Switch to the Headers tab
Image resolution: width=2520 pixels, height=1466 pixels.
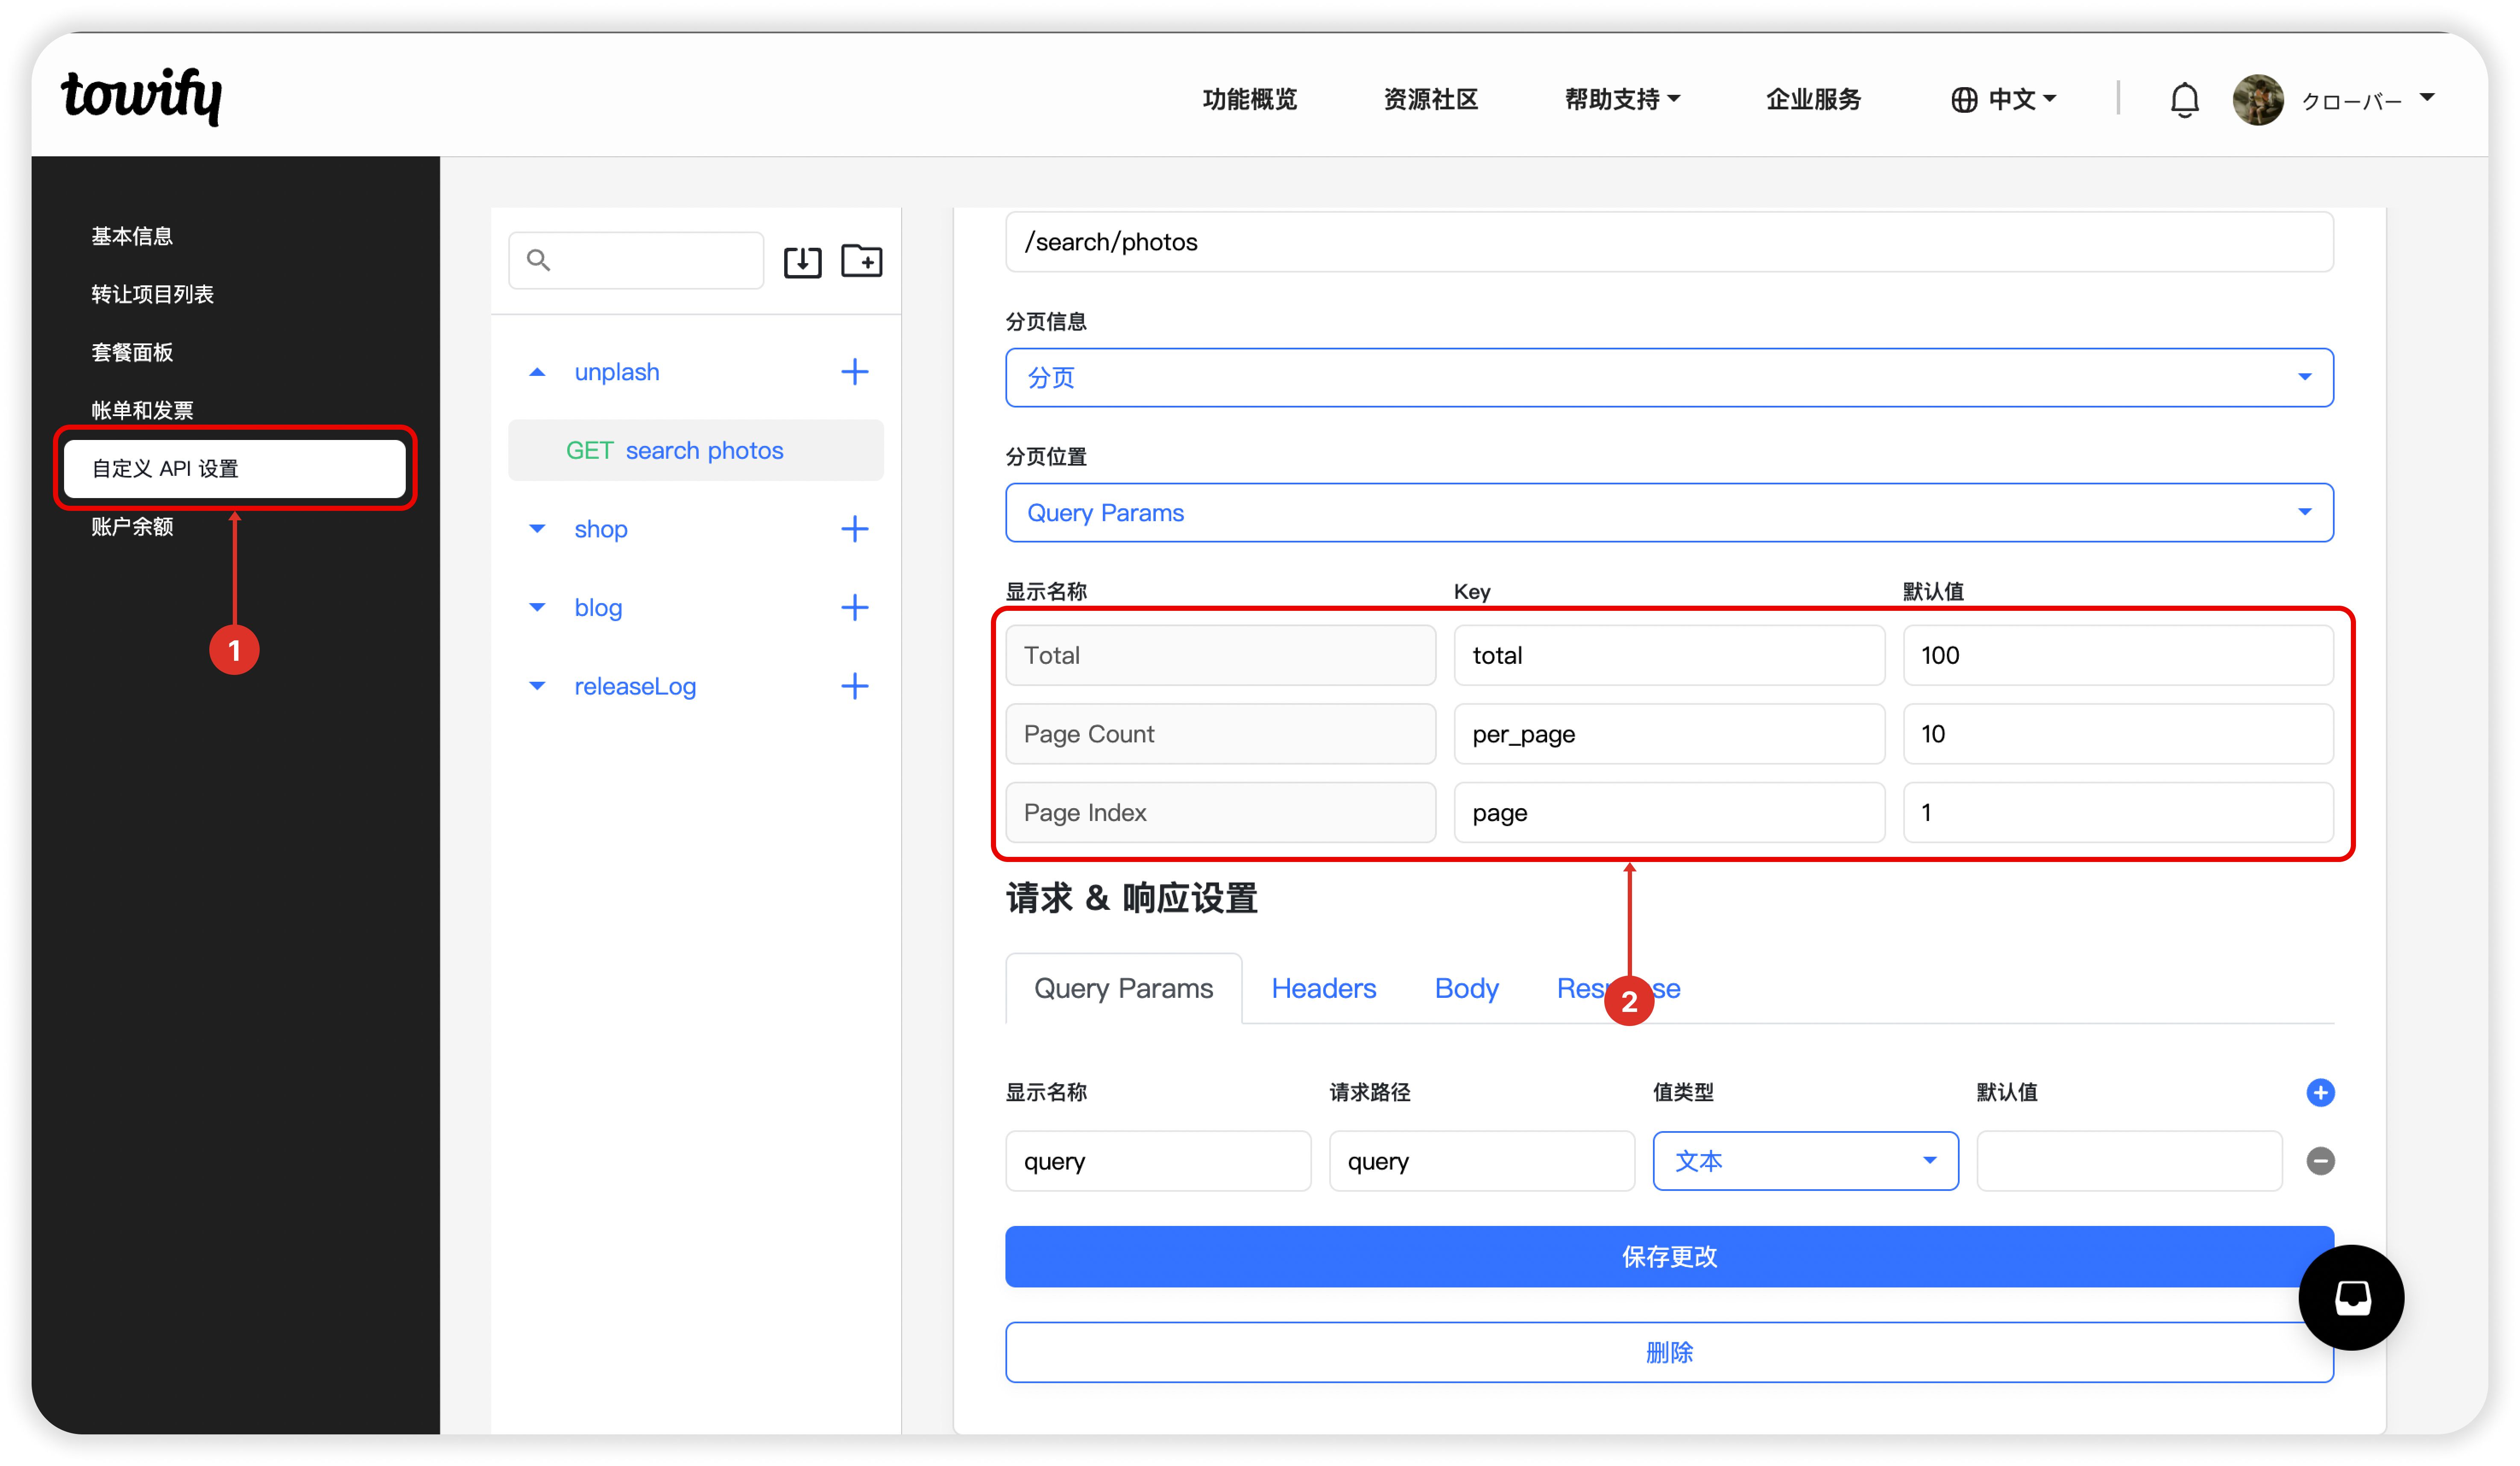[1323, 989]
